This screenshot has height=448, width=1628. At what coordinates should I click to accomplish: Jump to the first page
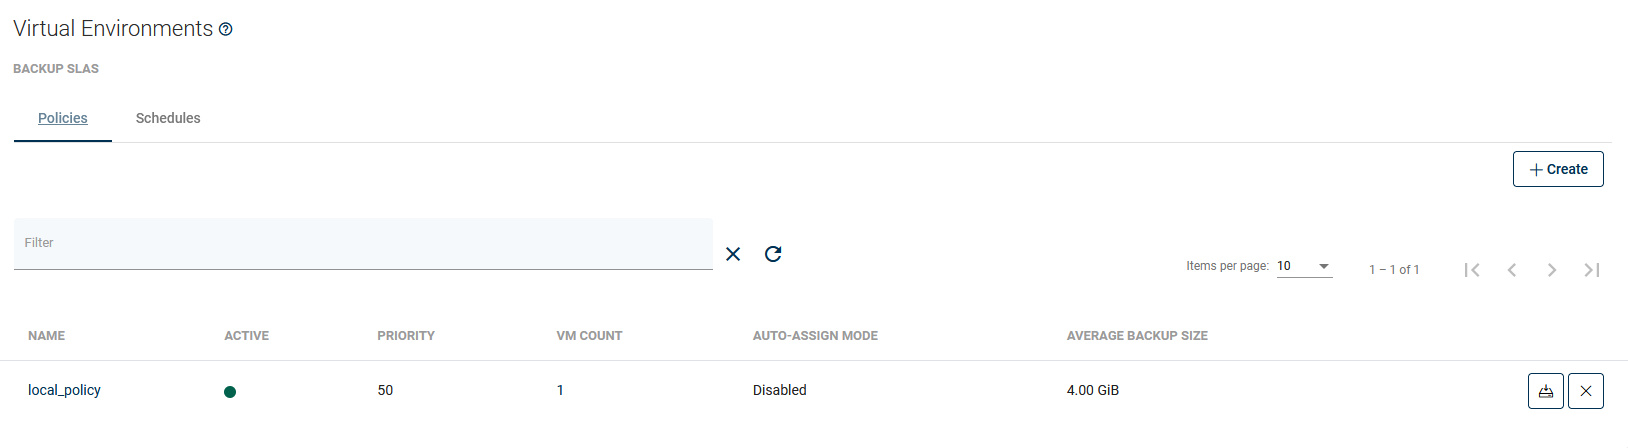pos(1472,270)
